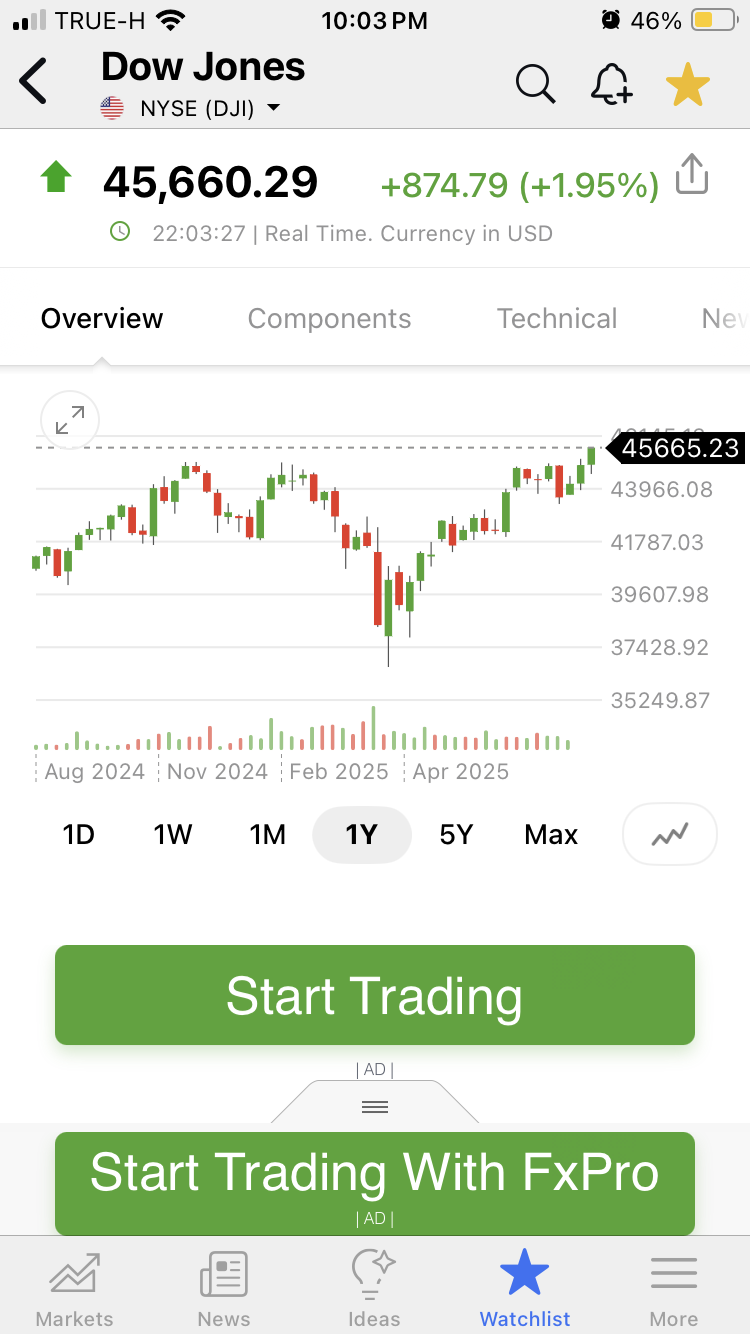Add price alert via bell icon

[x=610, y=83]
